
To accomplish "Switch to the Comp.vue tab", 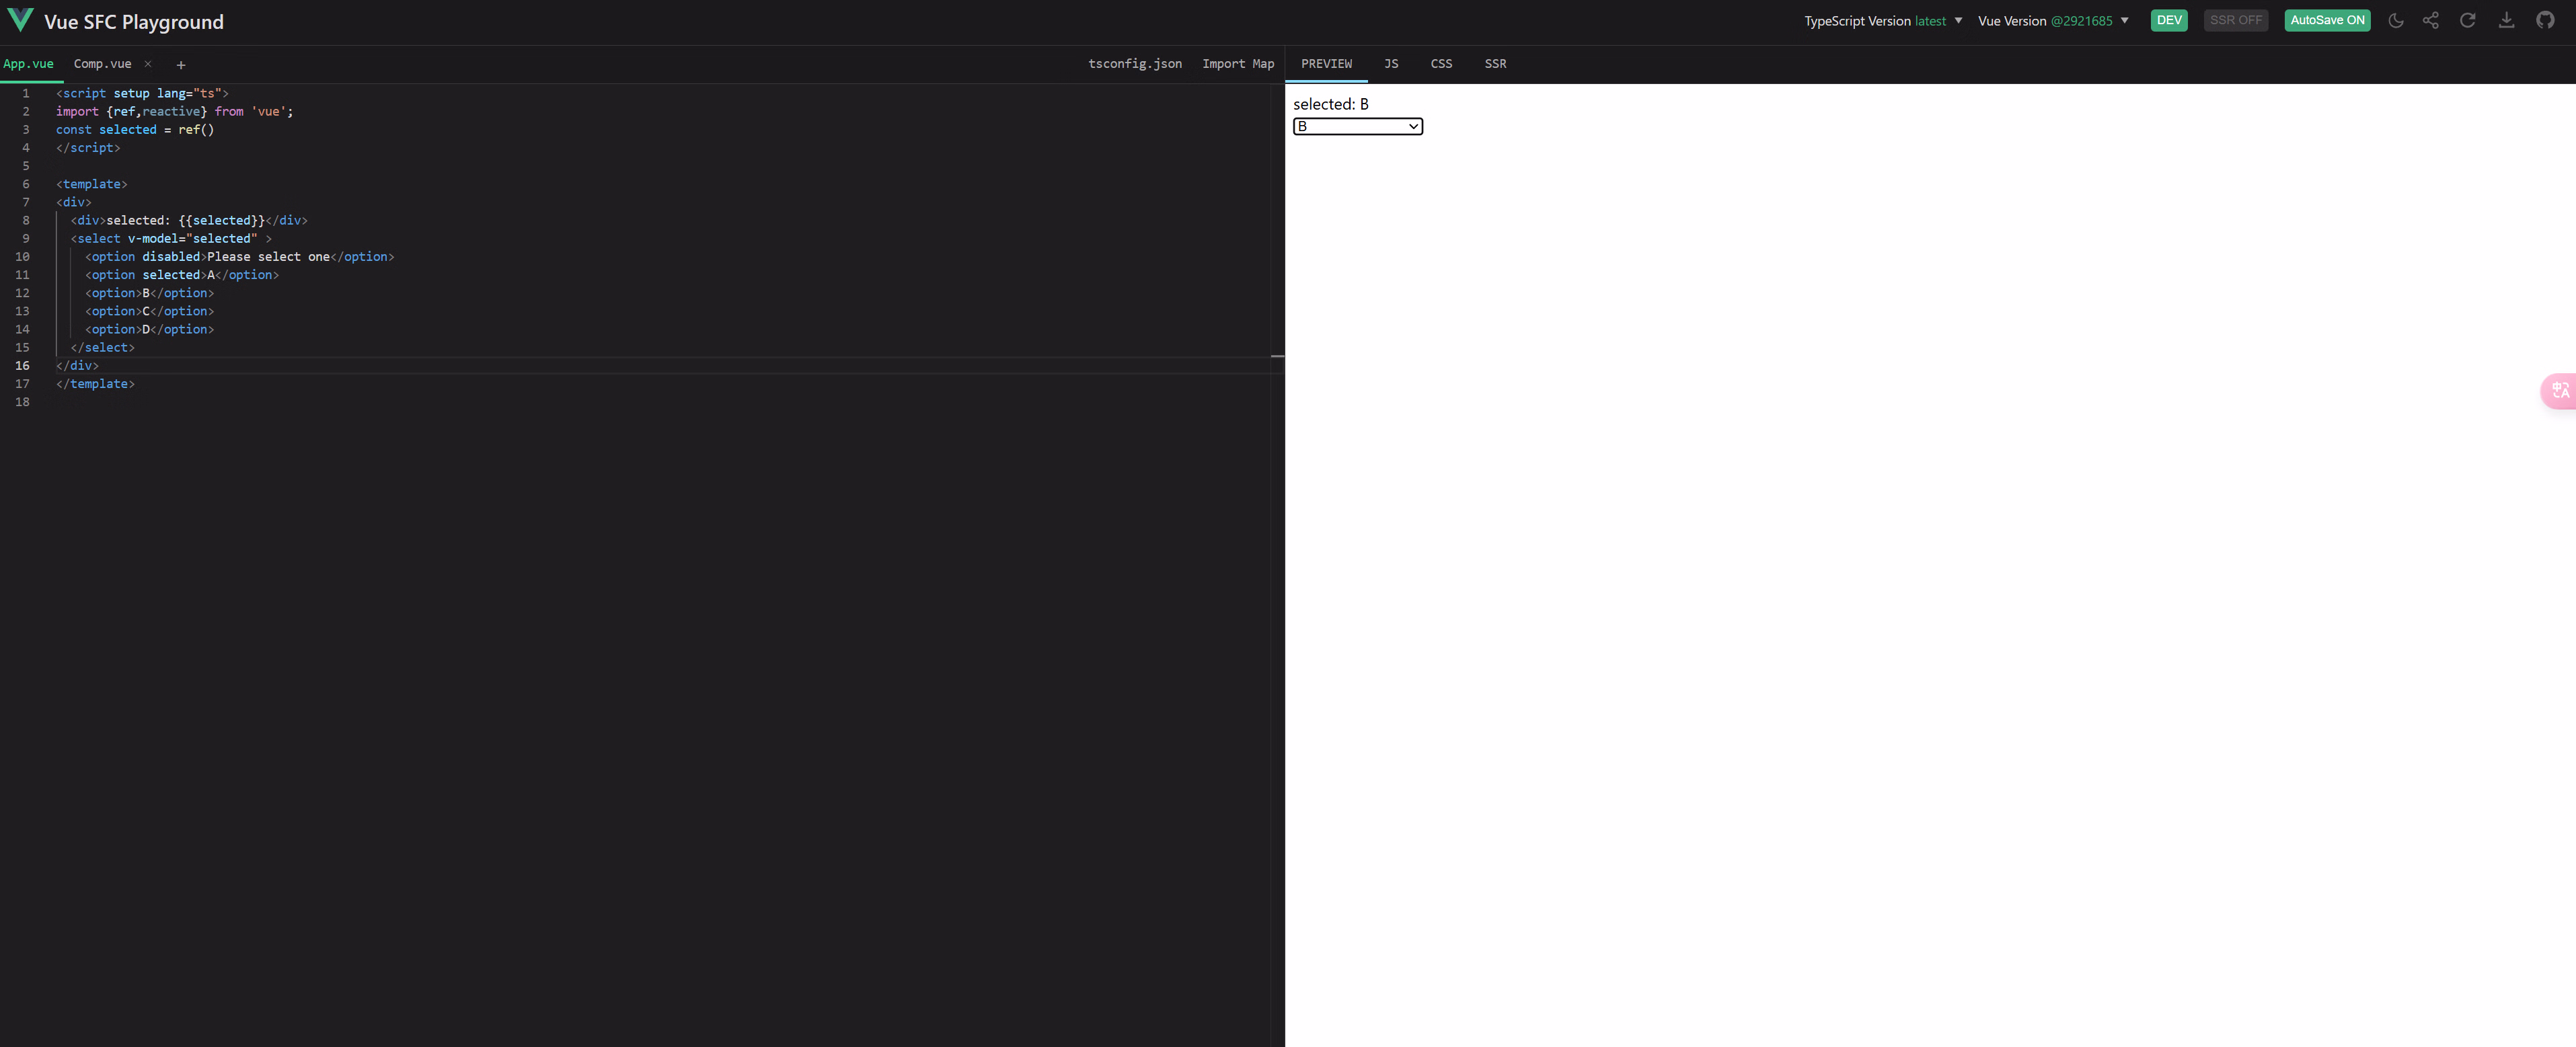I will [x=102, y=64].
